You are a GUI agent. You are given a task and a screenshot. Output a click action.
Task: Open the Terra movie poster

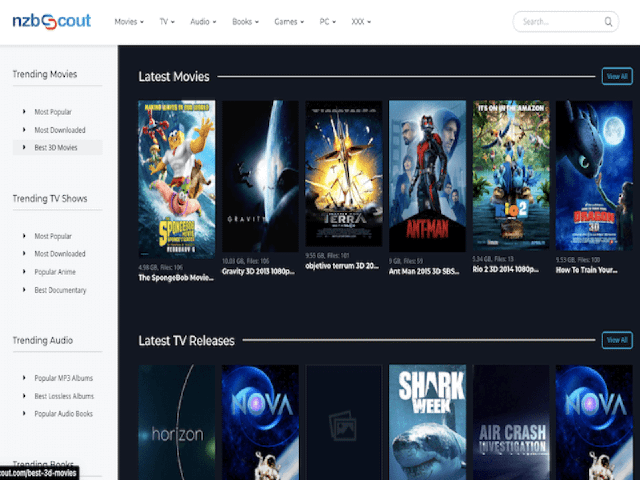[x=344, y=173]
